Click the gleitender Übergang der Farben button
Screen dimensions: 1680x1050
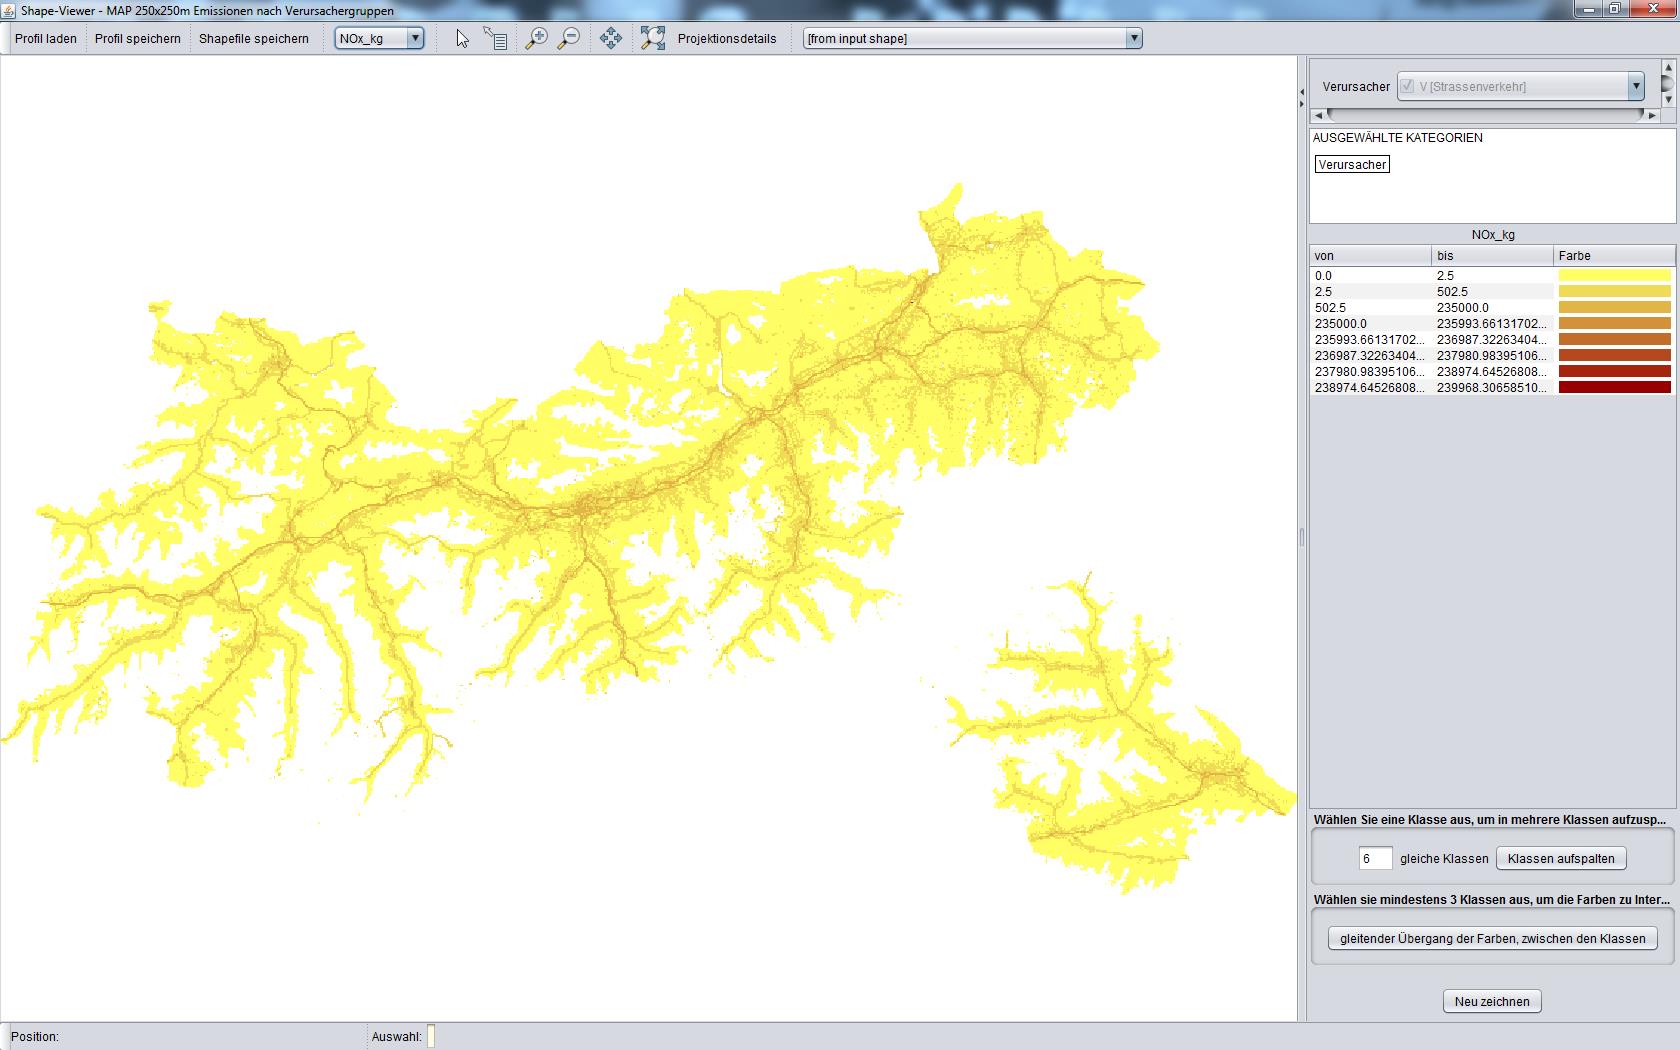(x=1492, y=938)
